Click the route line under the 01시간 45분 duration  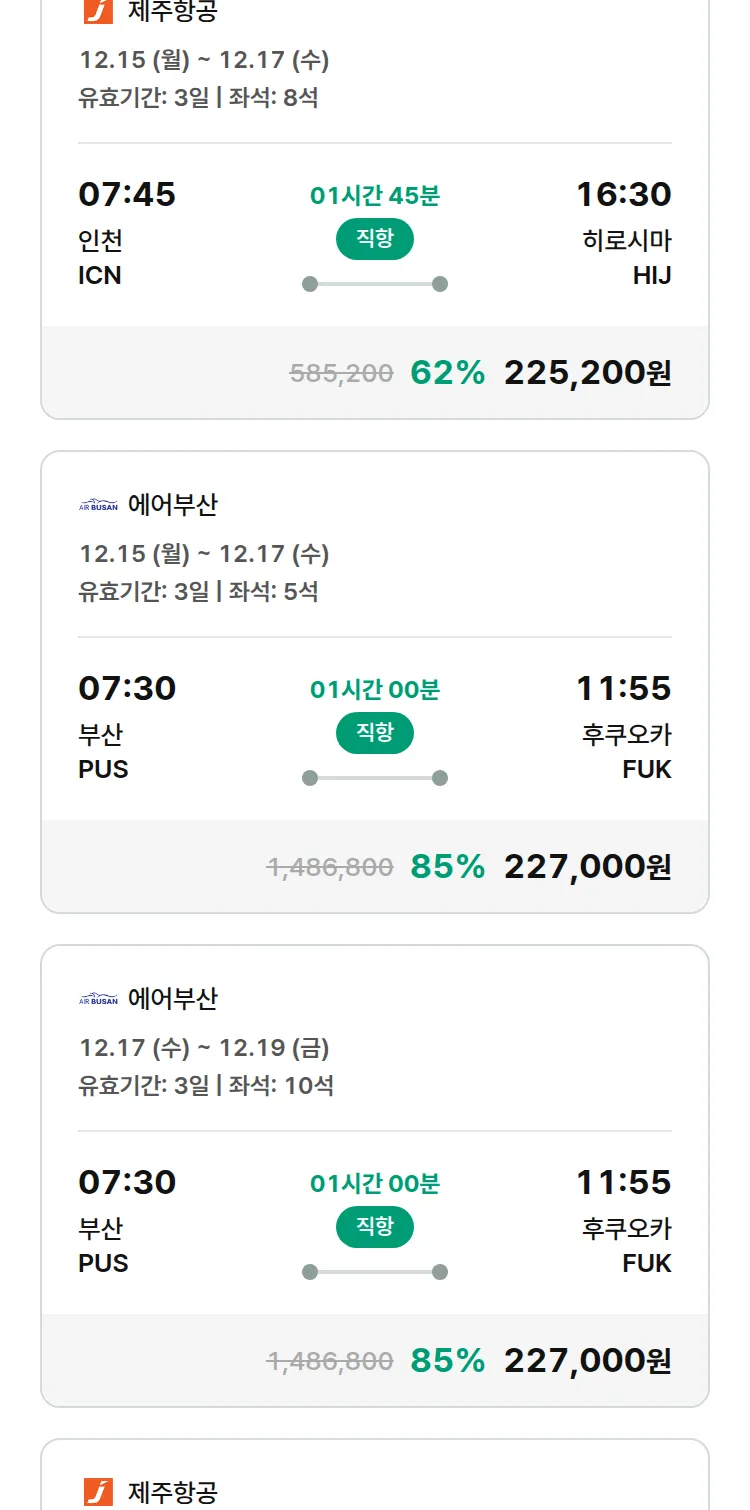(x=374, y=284)
